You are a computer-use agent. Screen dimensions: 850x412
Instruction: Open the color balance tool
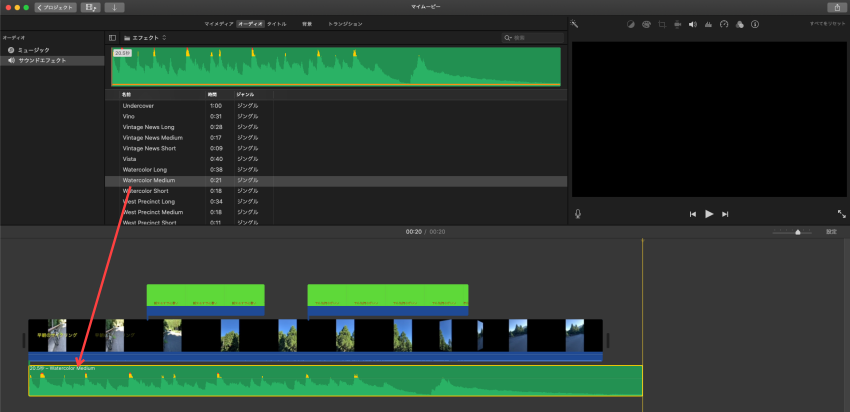pyautogui.click(x=631, y=23)
